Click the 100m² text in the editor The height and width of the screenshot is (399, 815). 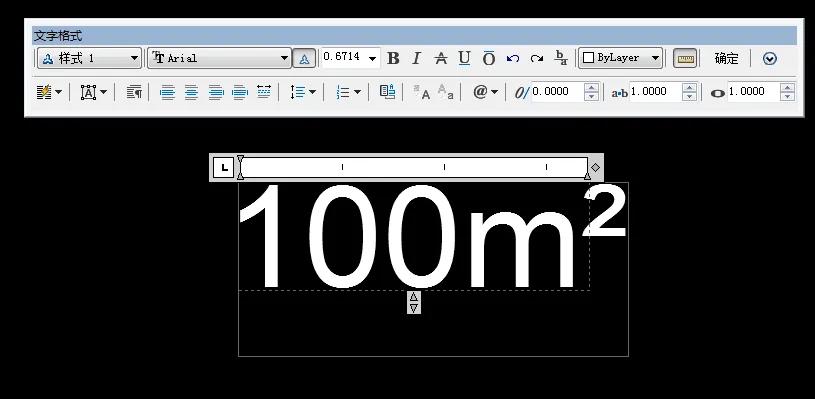point(431,236)
